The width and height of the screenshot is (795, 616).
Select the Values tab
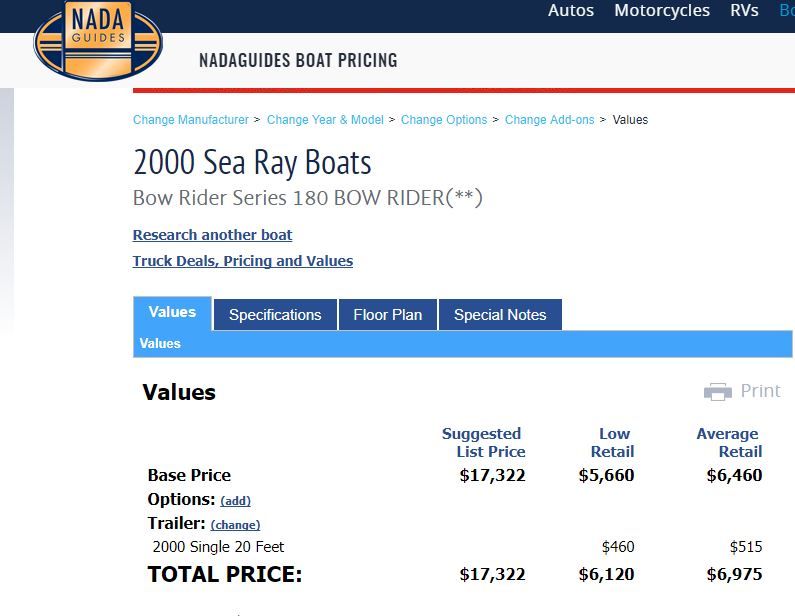tap(172, 312)
